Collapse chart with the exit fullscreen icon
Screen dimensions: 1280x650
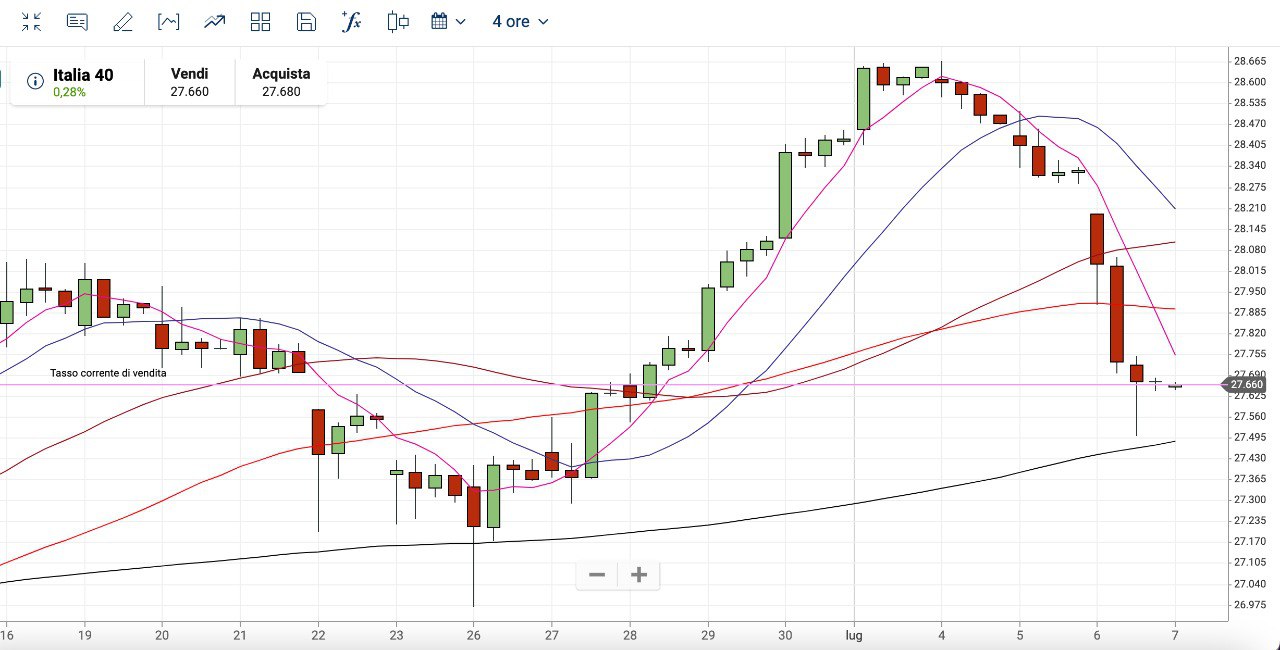32,22
